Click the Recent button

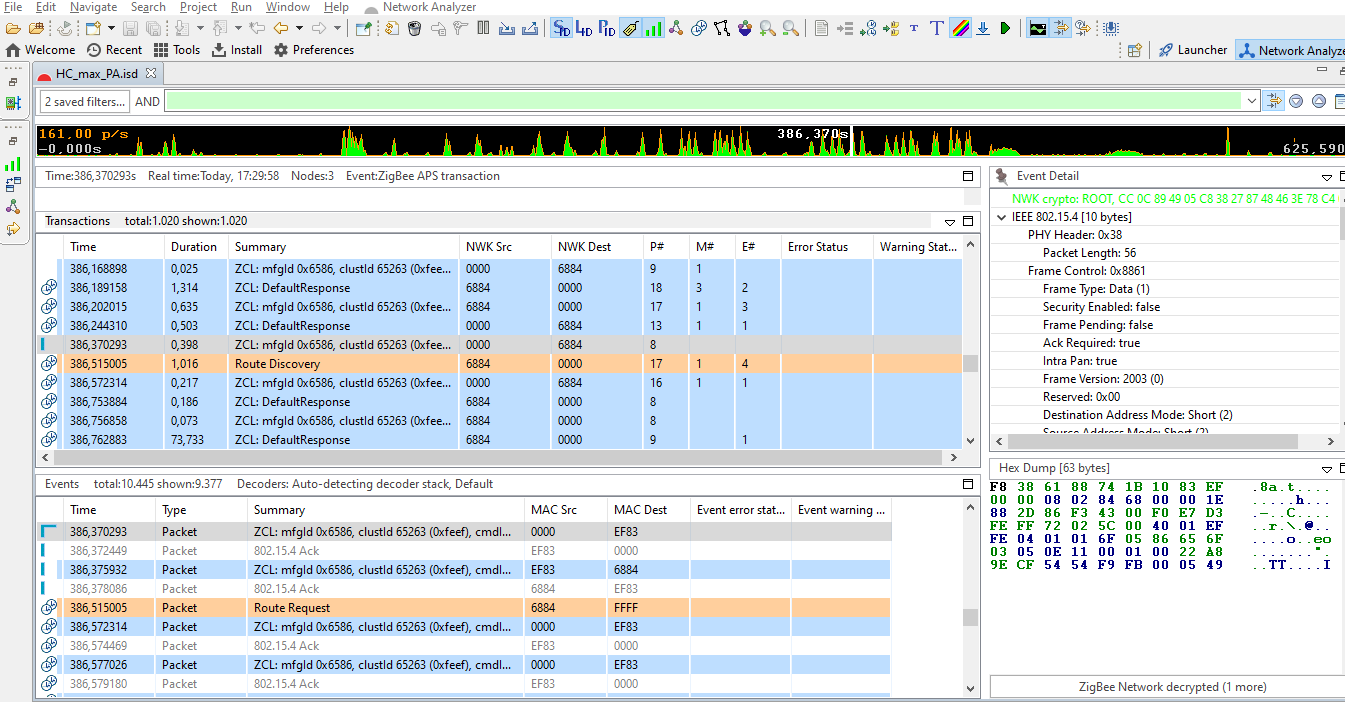(x=114, y=50)
